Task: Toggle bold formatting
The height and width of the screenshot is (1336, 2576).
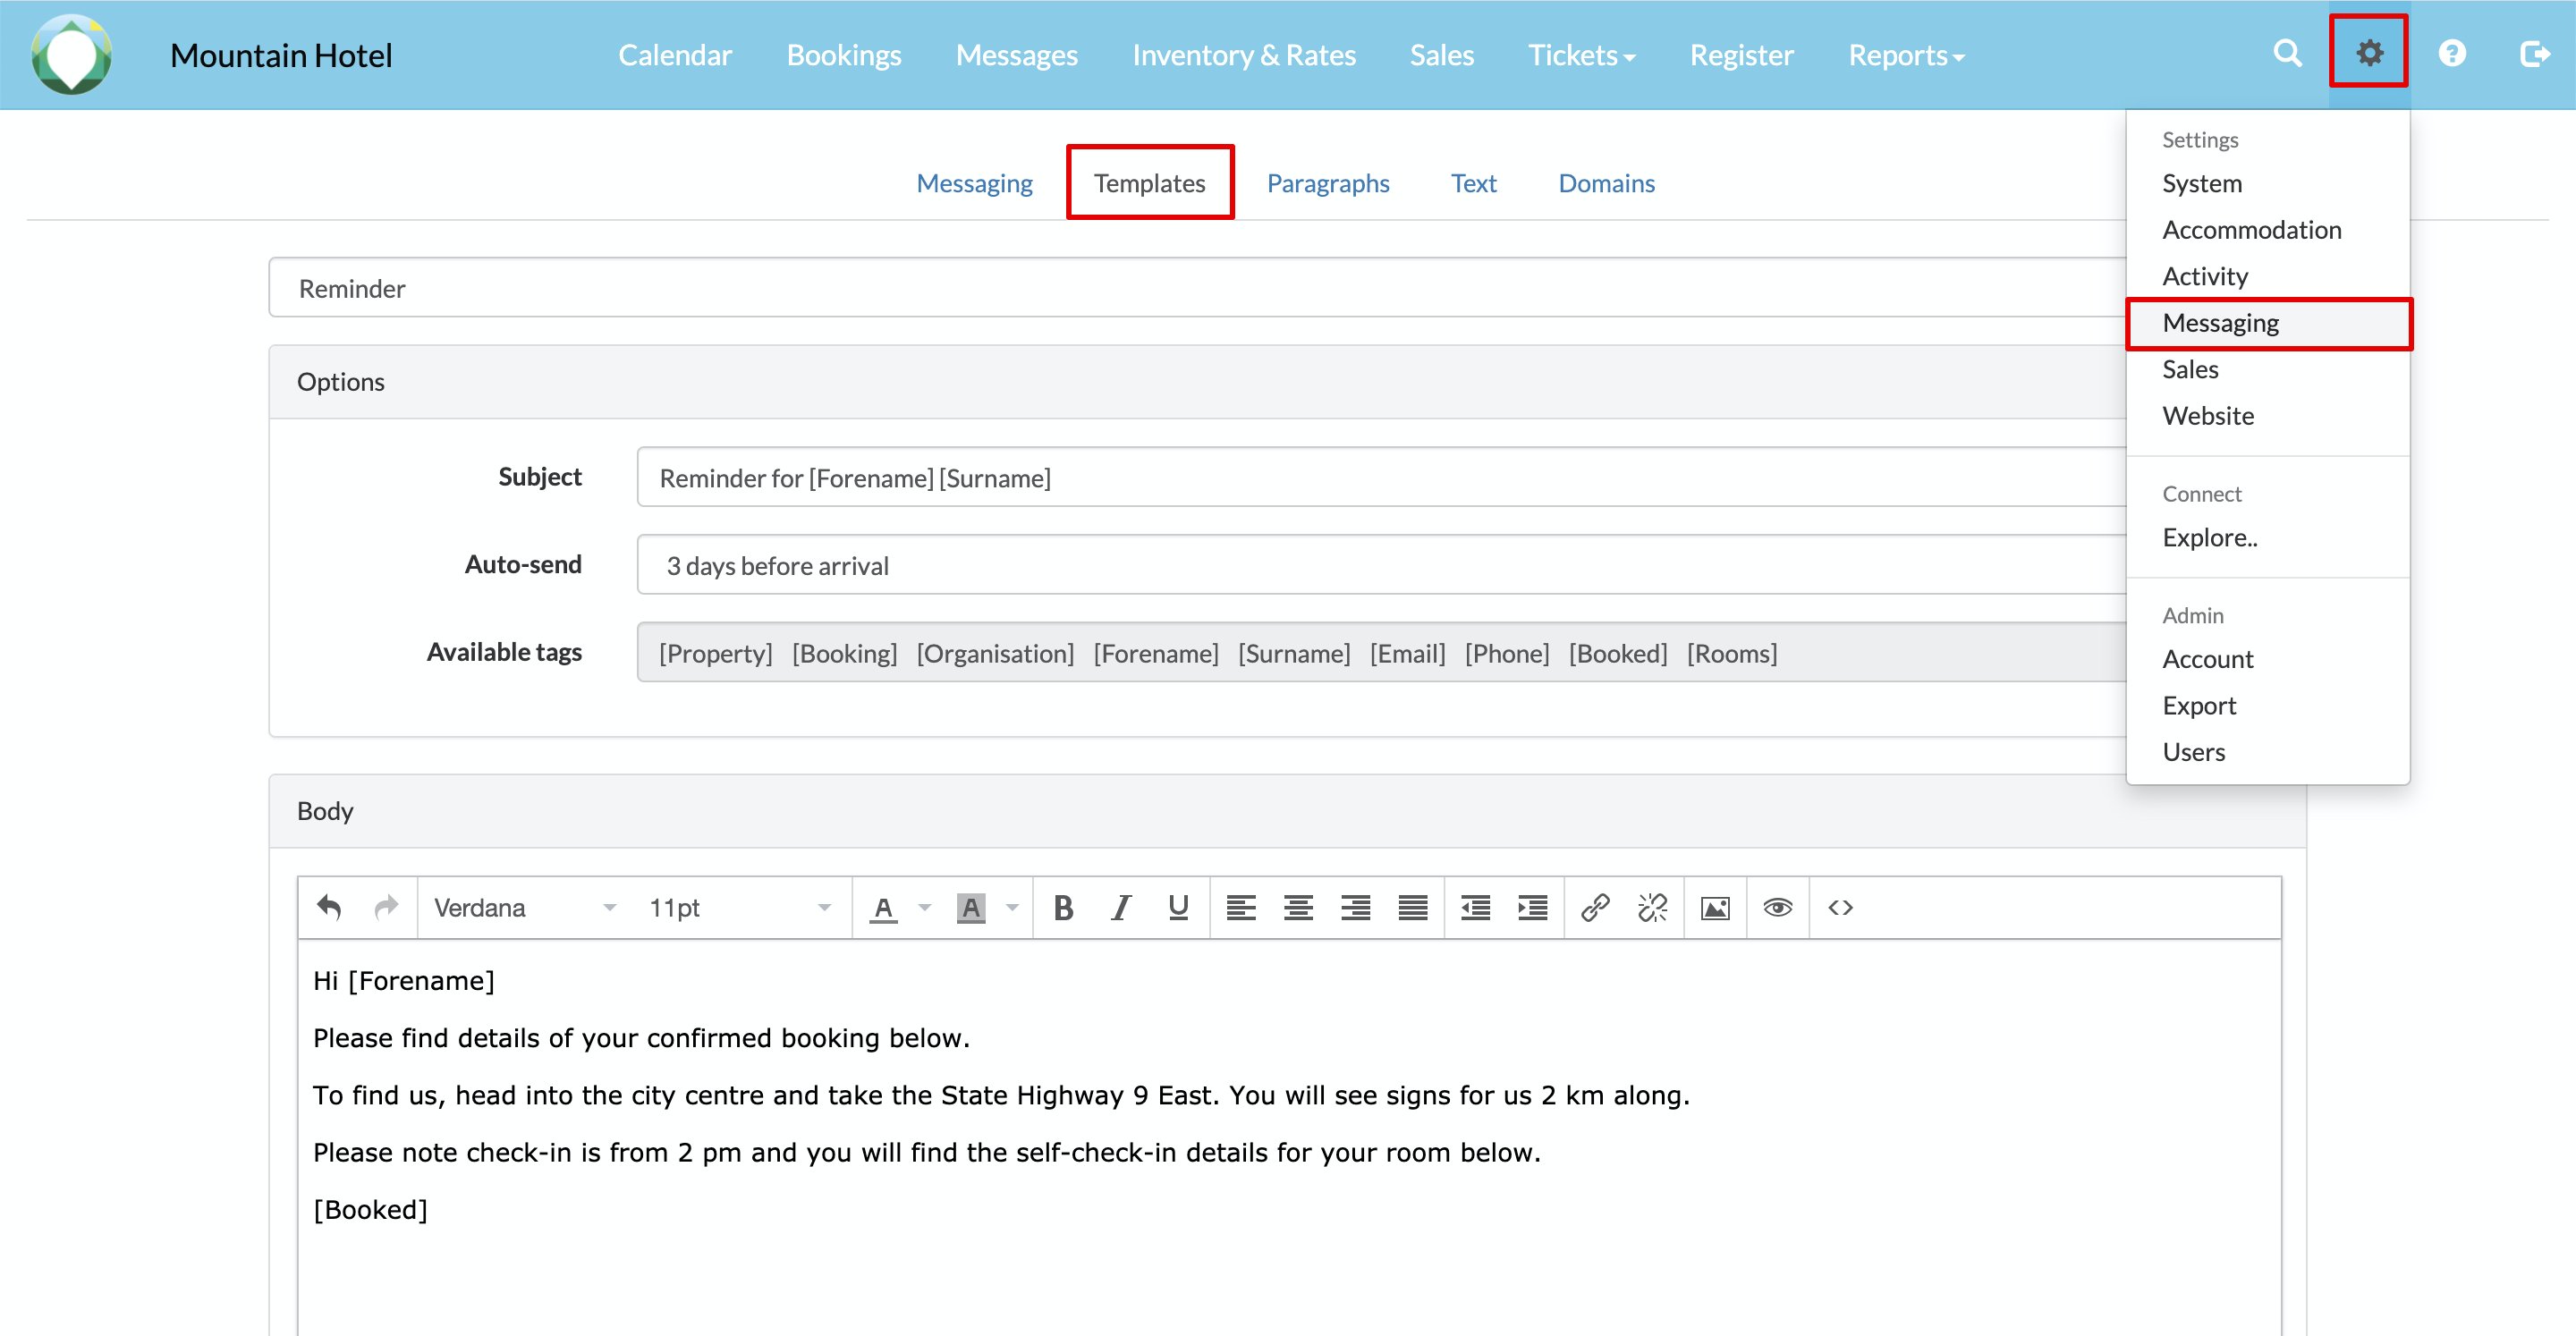Action: [x=1063, y=907]
